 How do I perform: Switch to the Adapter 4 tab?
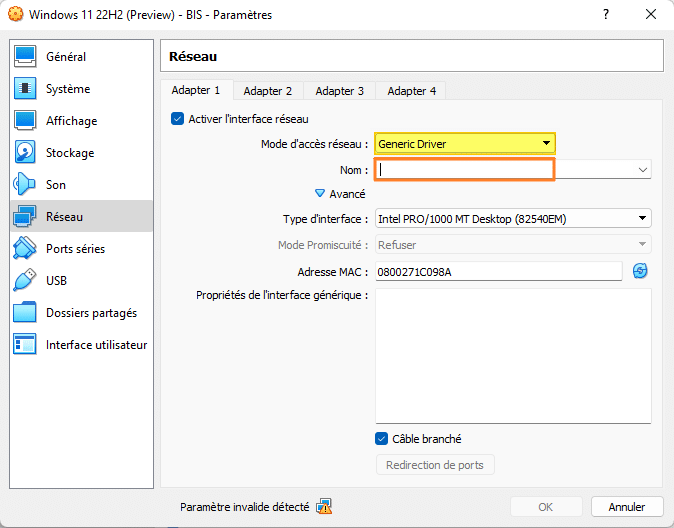tap(411, 91)
